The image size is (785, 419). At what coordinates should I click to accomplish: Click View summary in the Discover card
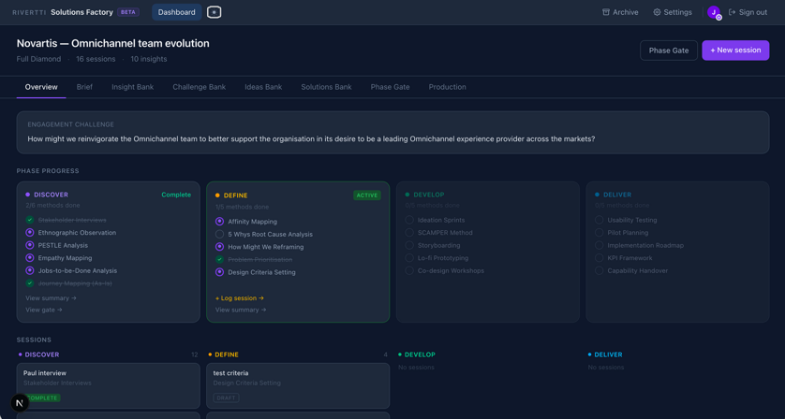click(x=51, y=298)
